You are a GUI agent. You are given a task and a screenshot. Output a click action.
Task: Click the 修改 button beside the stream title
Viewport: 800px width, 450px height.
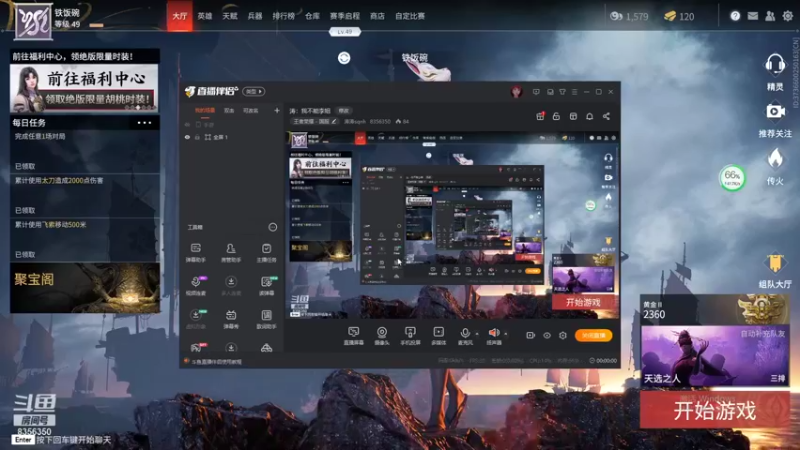(x=344, y=111)
